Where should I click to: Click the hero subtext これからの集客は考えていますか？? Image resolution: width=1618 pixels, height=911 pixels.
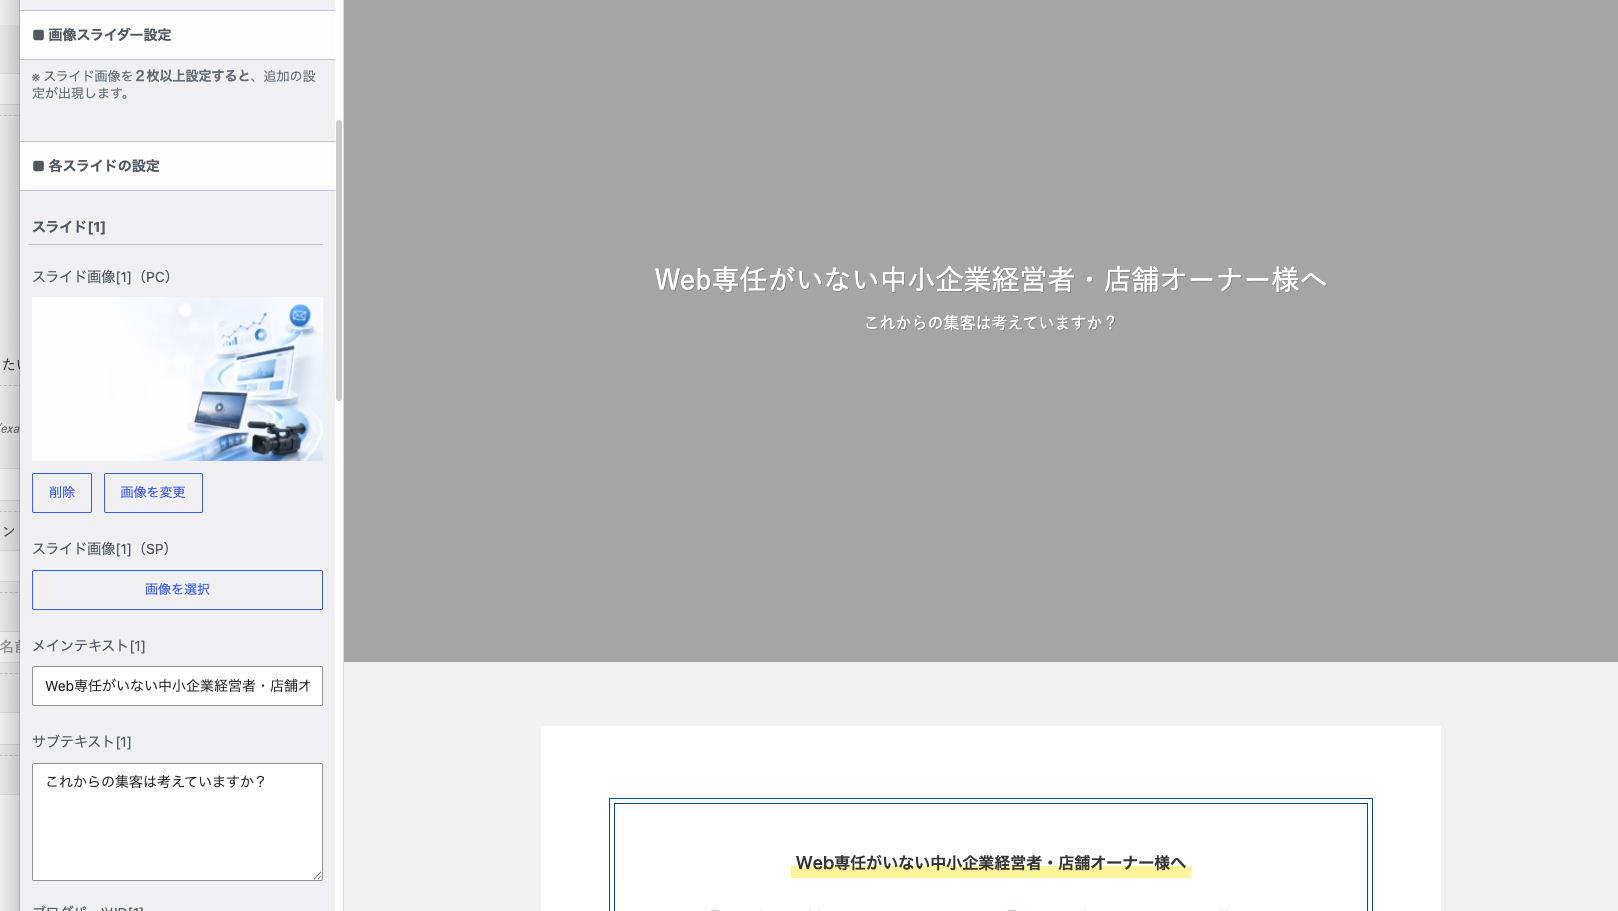coord(990,323)
